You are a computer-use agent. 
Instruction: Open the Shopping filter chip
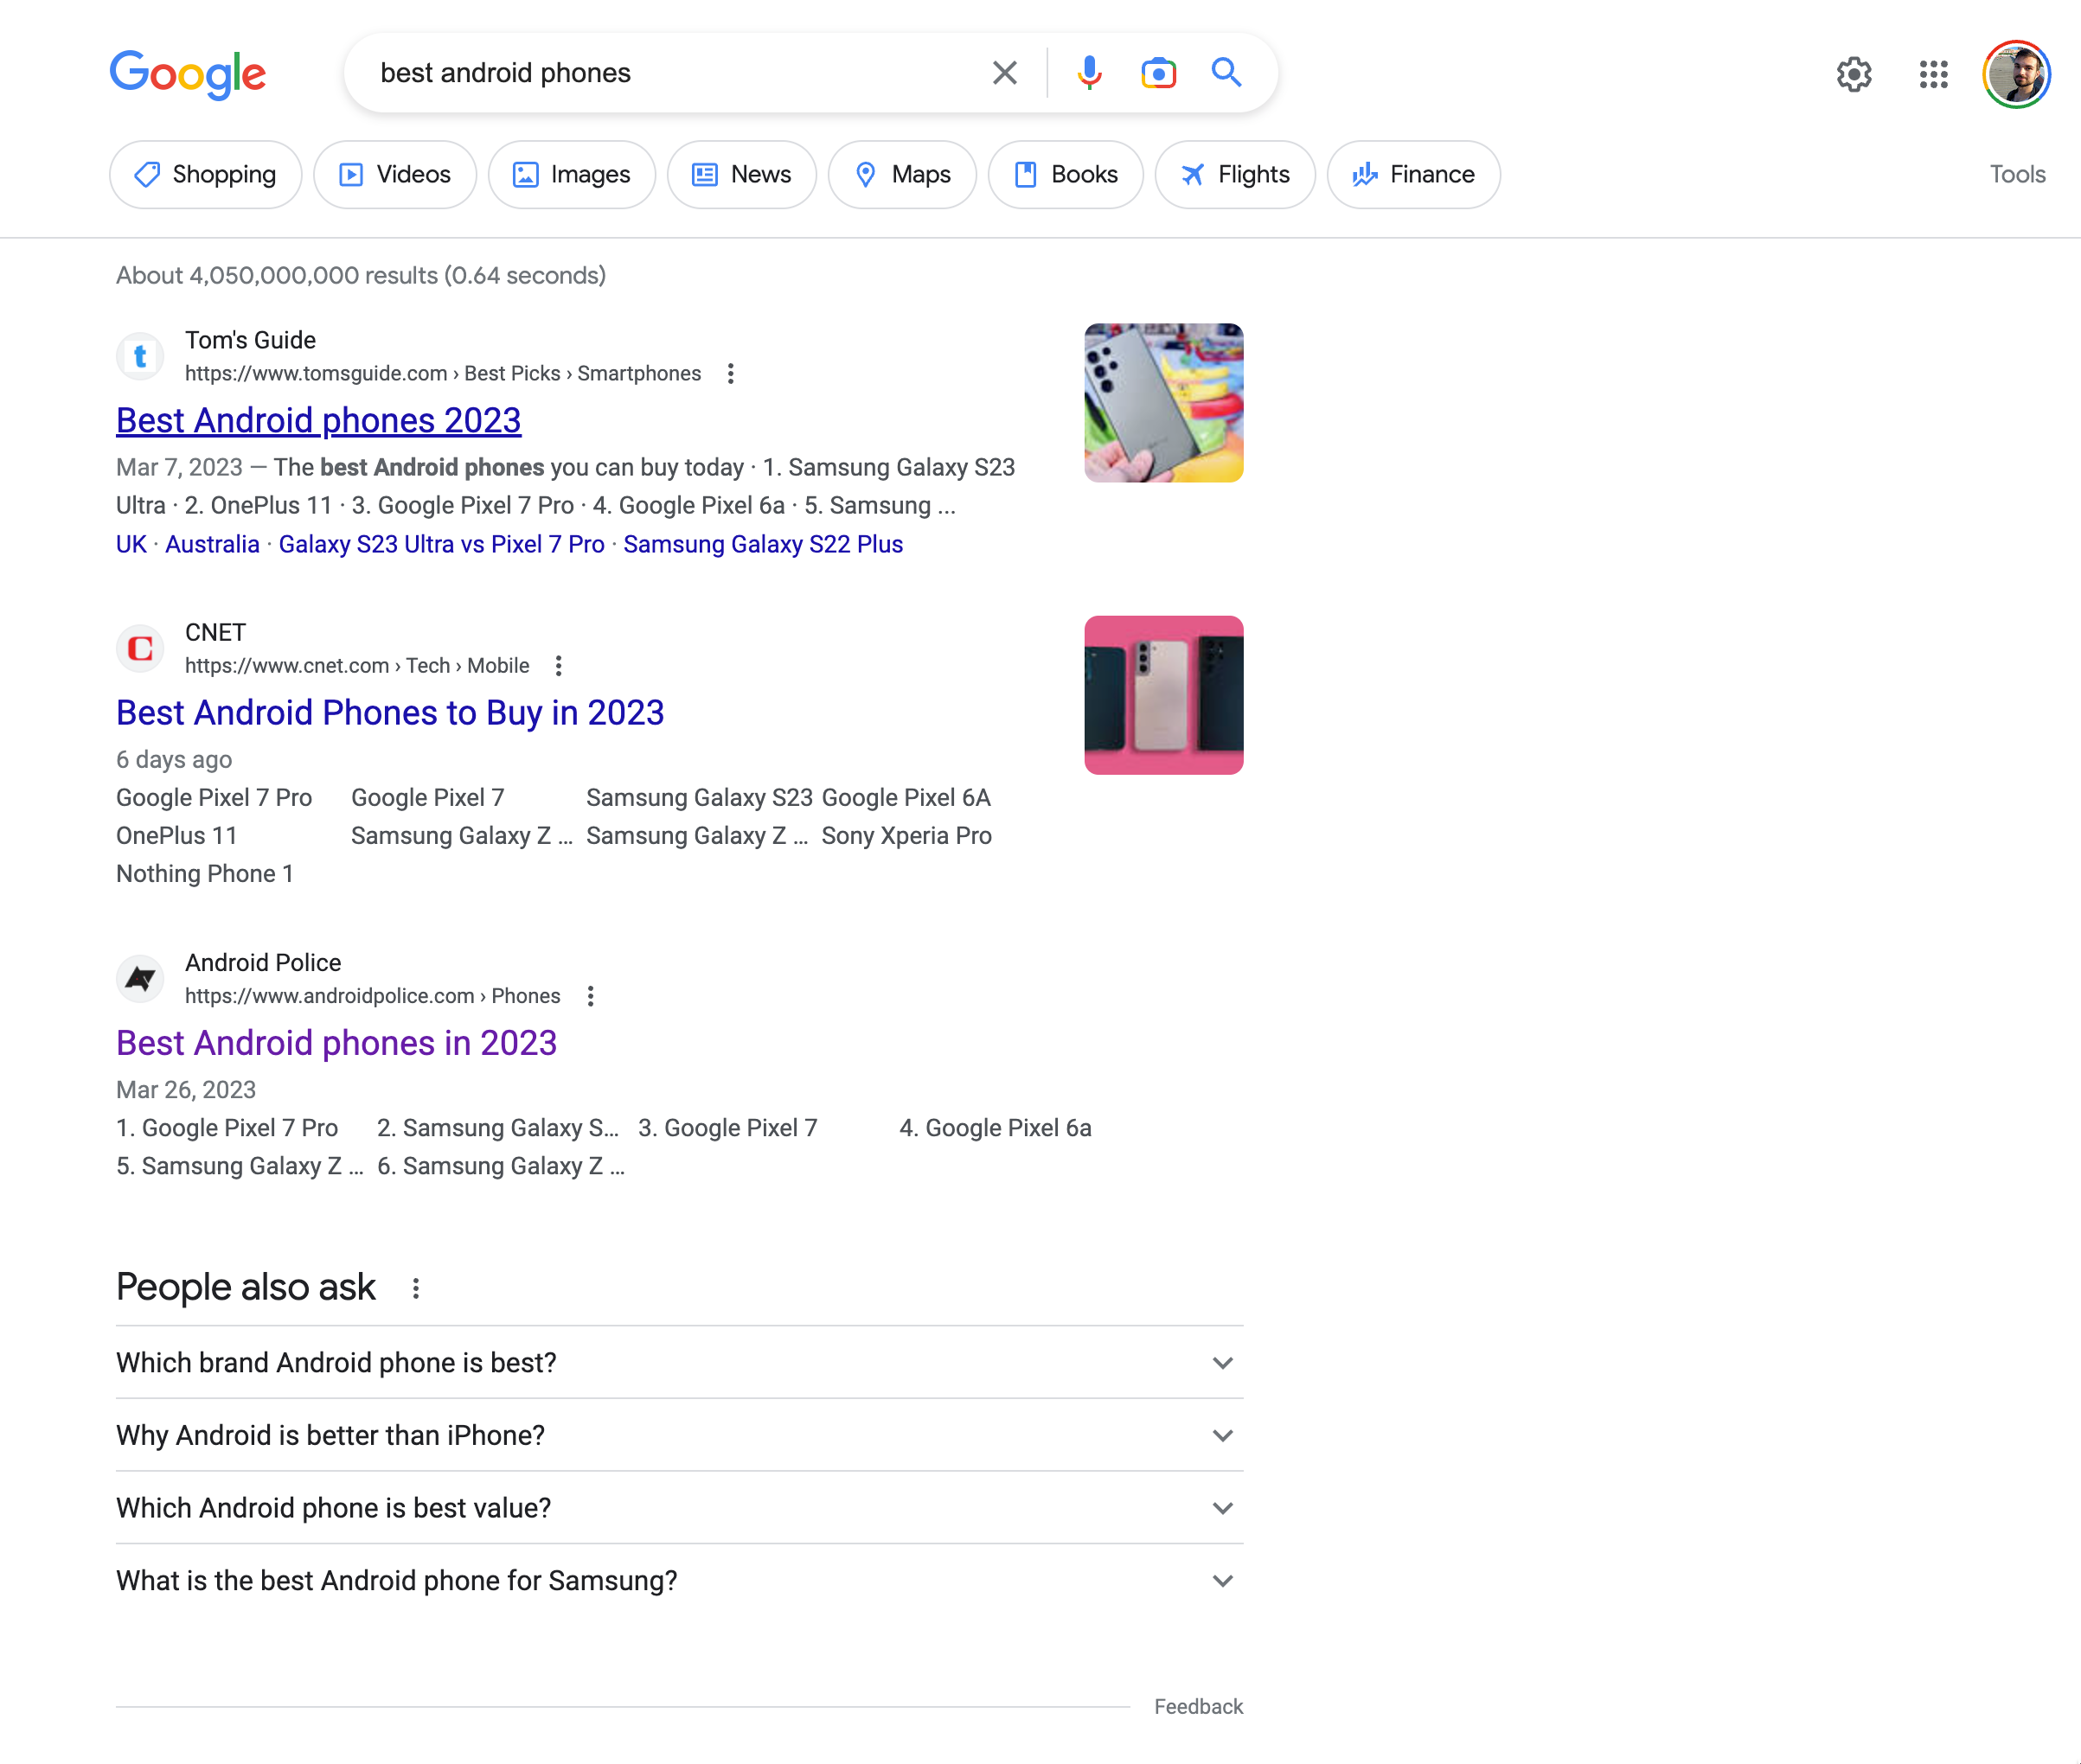(x=205, y=174)
